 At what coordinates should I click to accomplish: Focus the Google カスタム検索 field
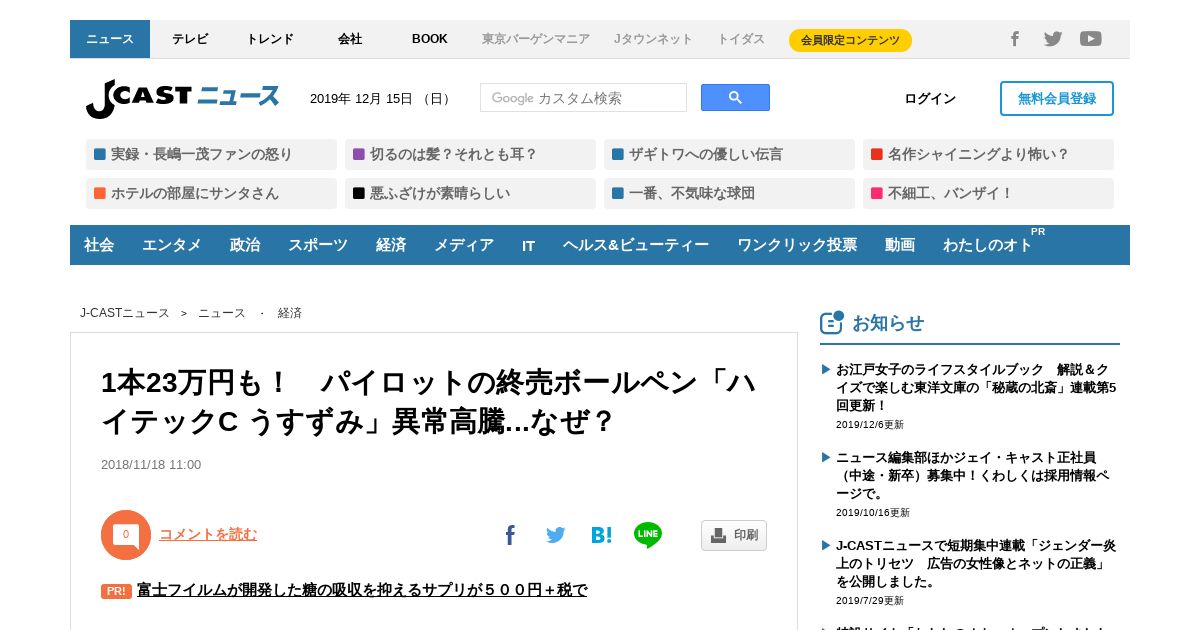(x=583, y=97)
